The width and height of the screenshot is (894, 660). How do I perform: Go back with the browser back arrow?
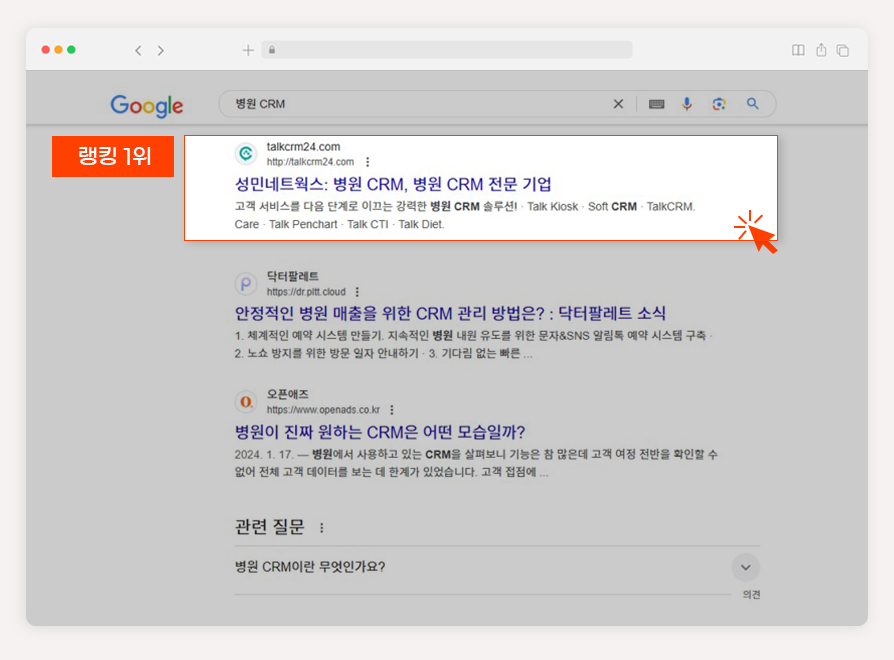pos(138,51)
